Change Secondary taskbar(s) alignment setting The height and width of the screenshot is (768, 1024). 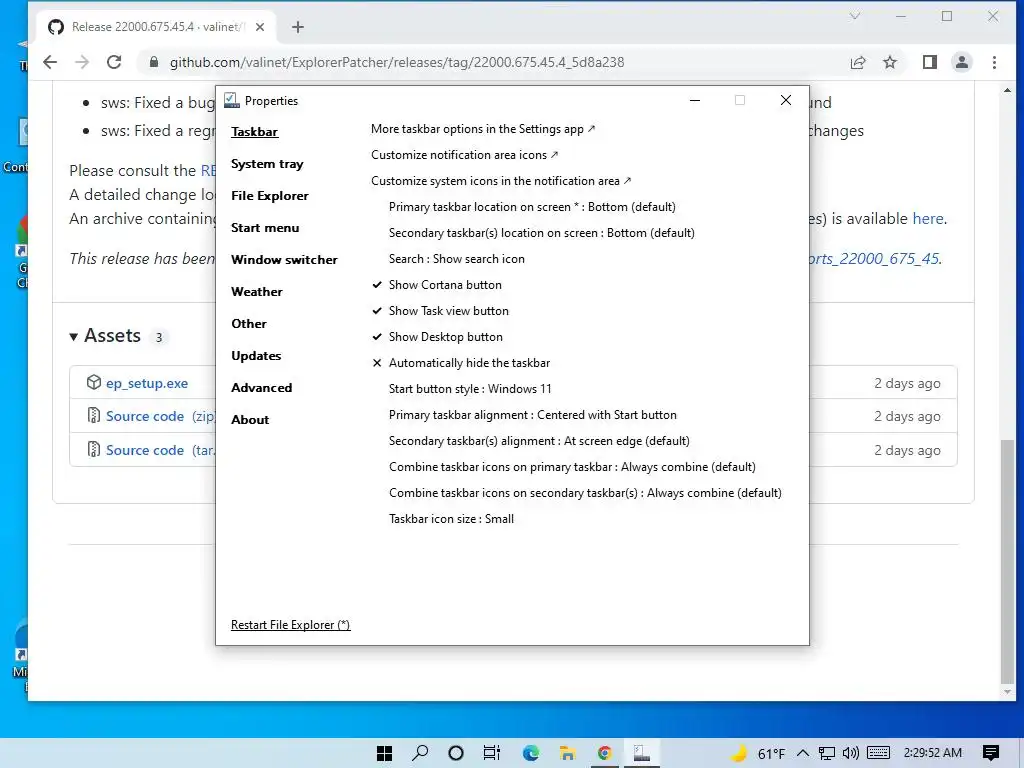click(x=539, y=441)
